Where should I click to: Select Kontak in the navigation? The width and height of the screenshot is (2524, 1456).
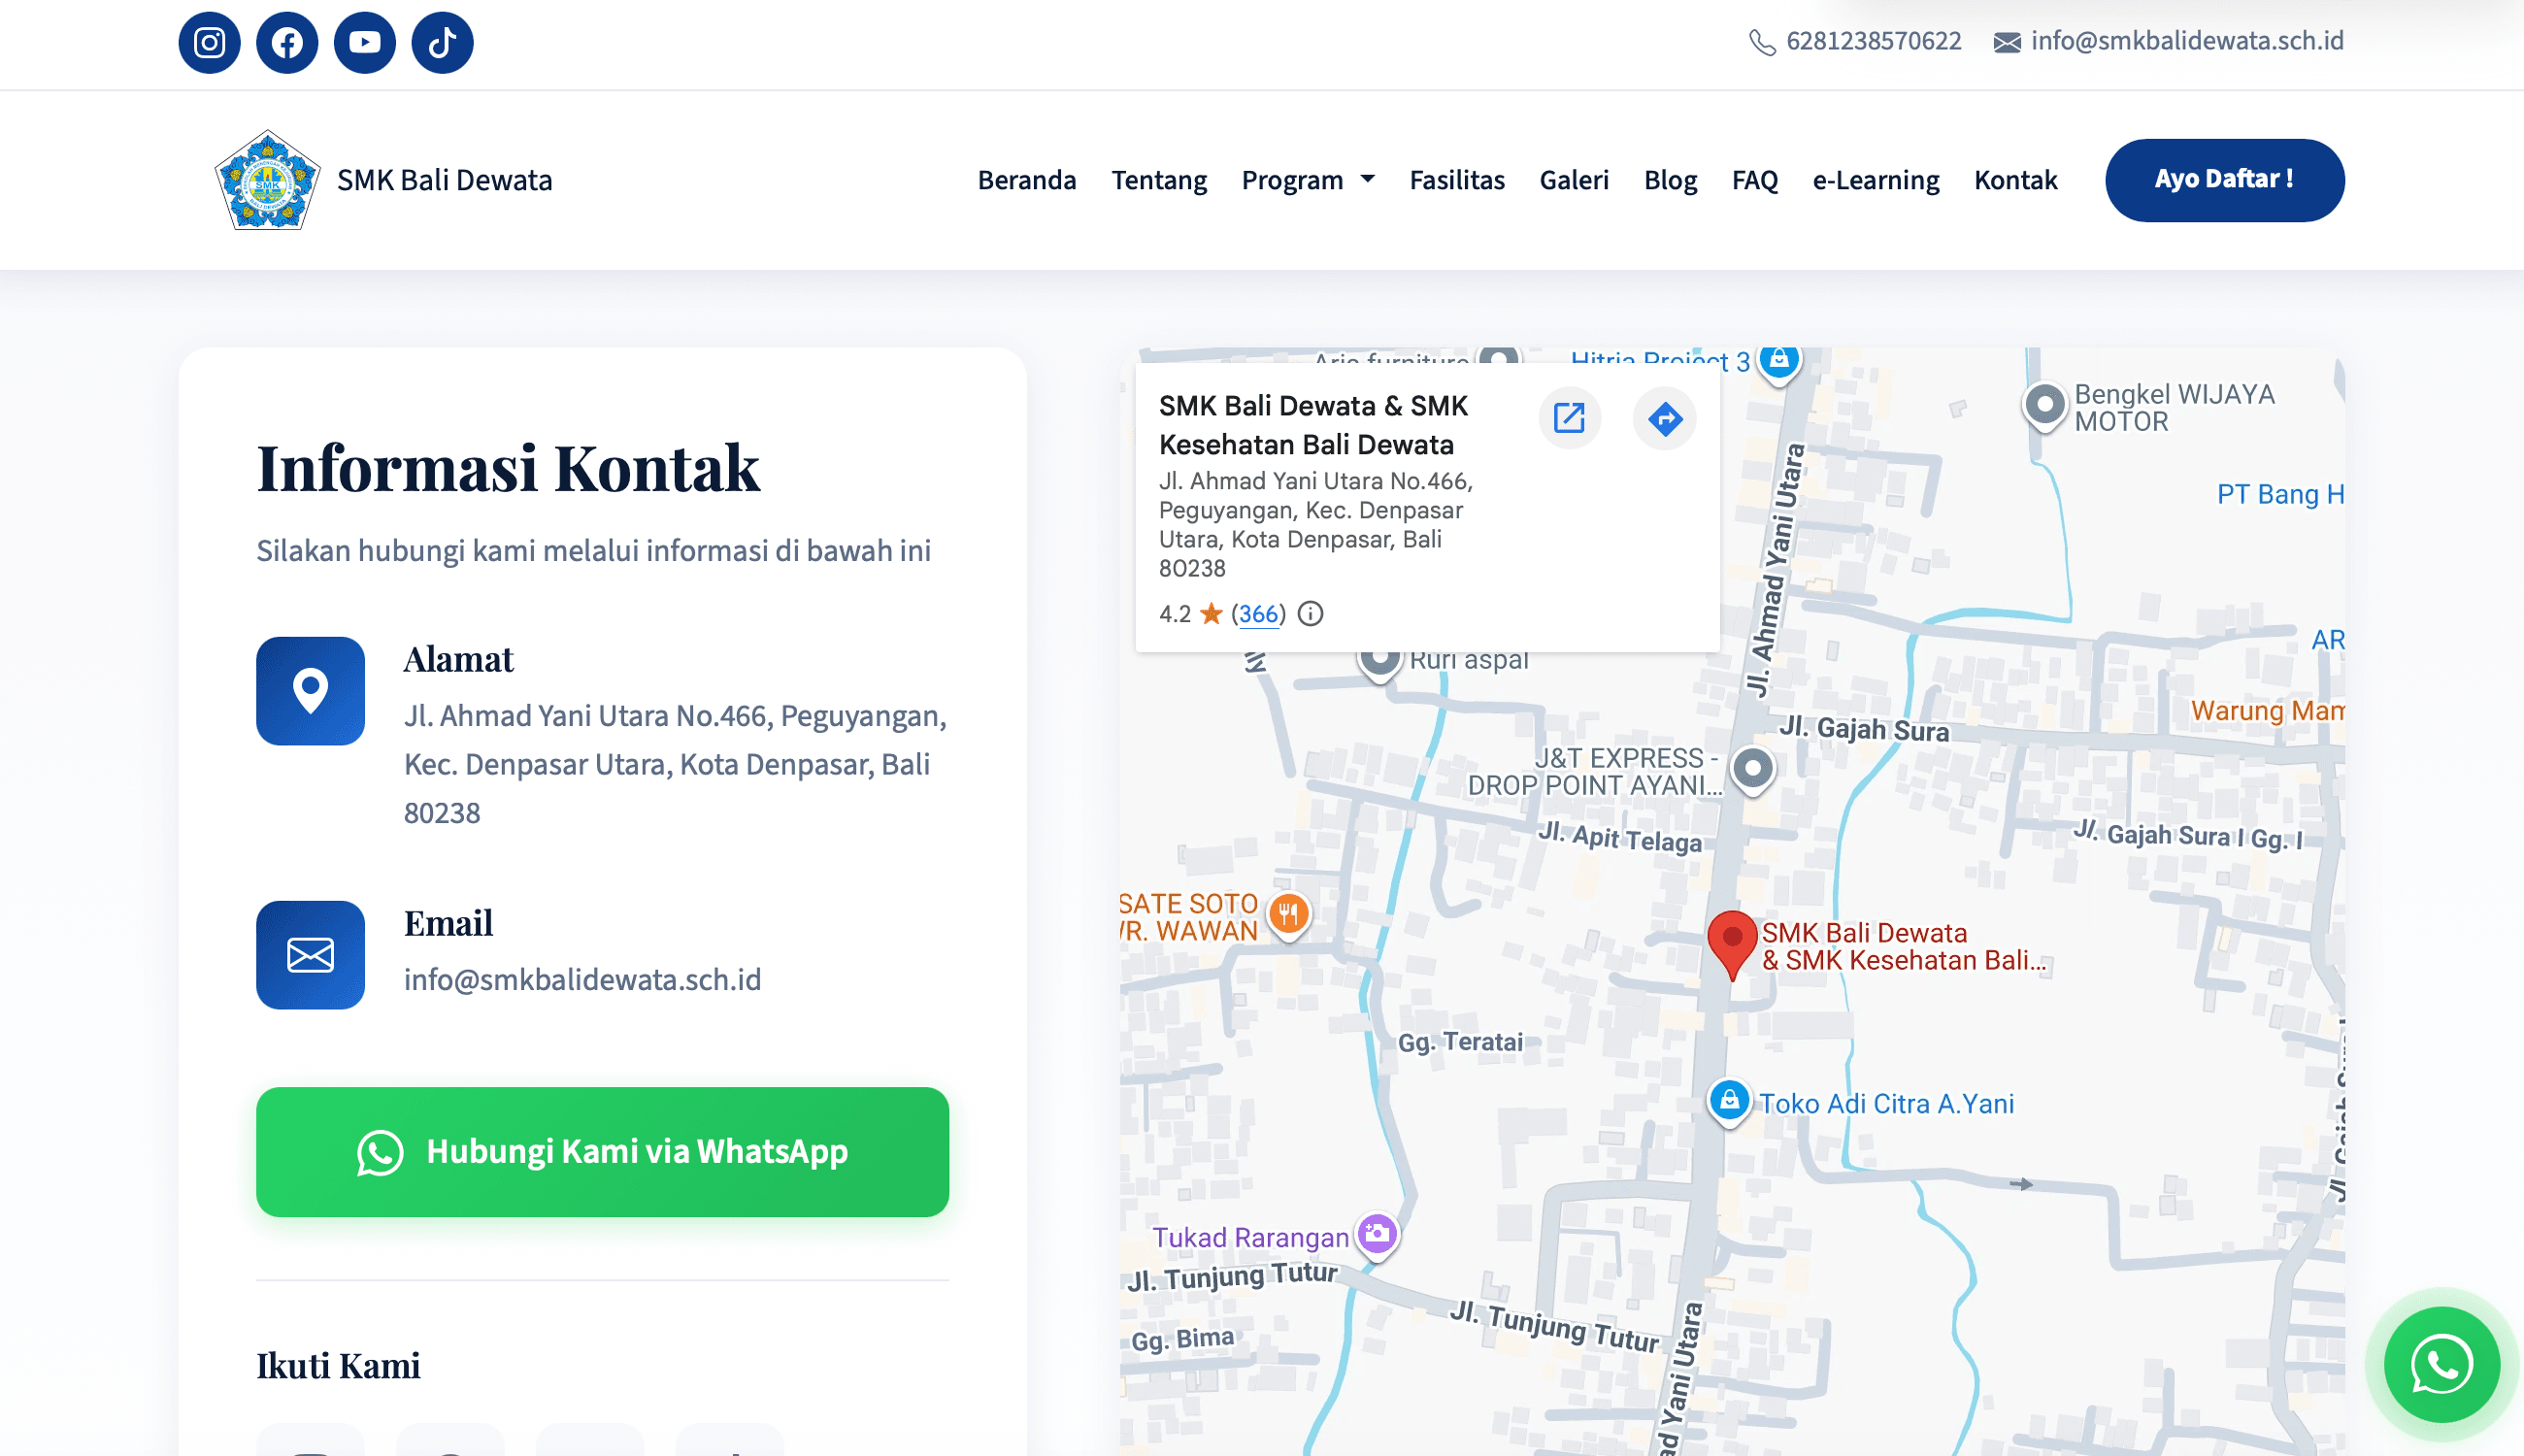tap(2016, 180)
